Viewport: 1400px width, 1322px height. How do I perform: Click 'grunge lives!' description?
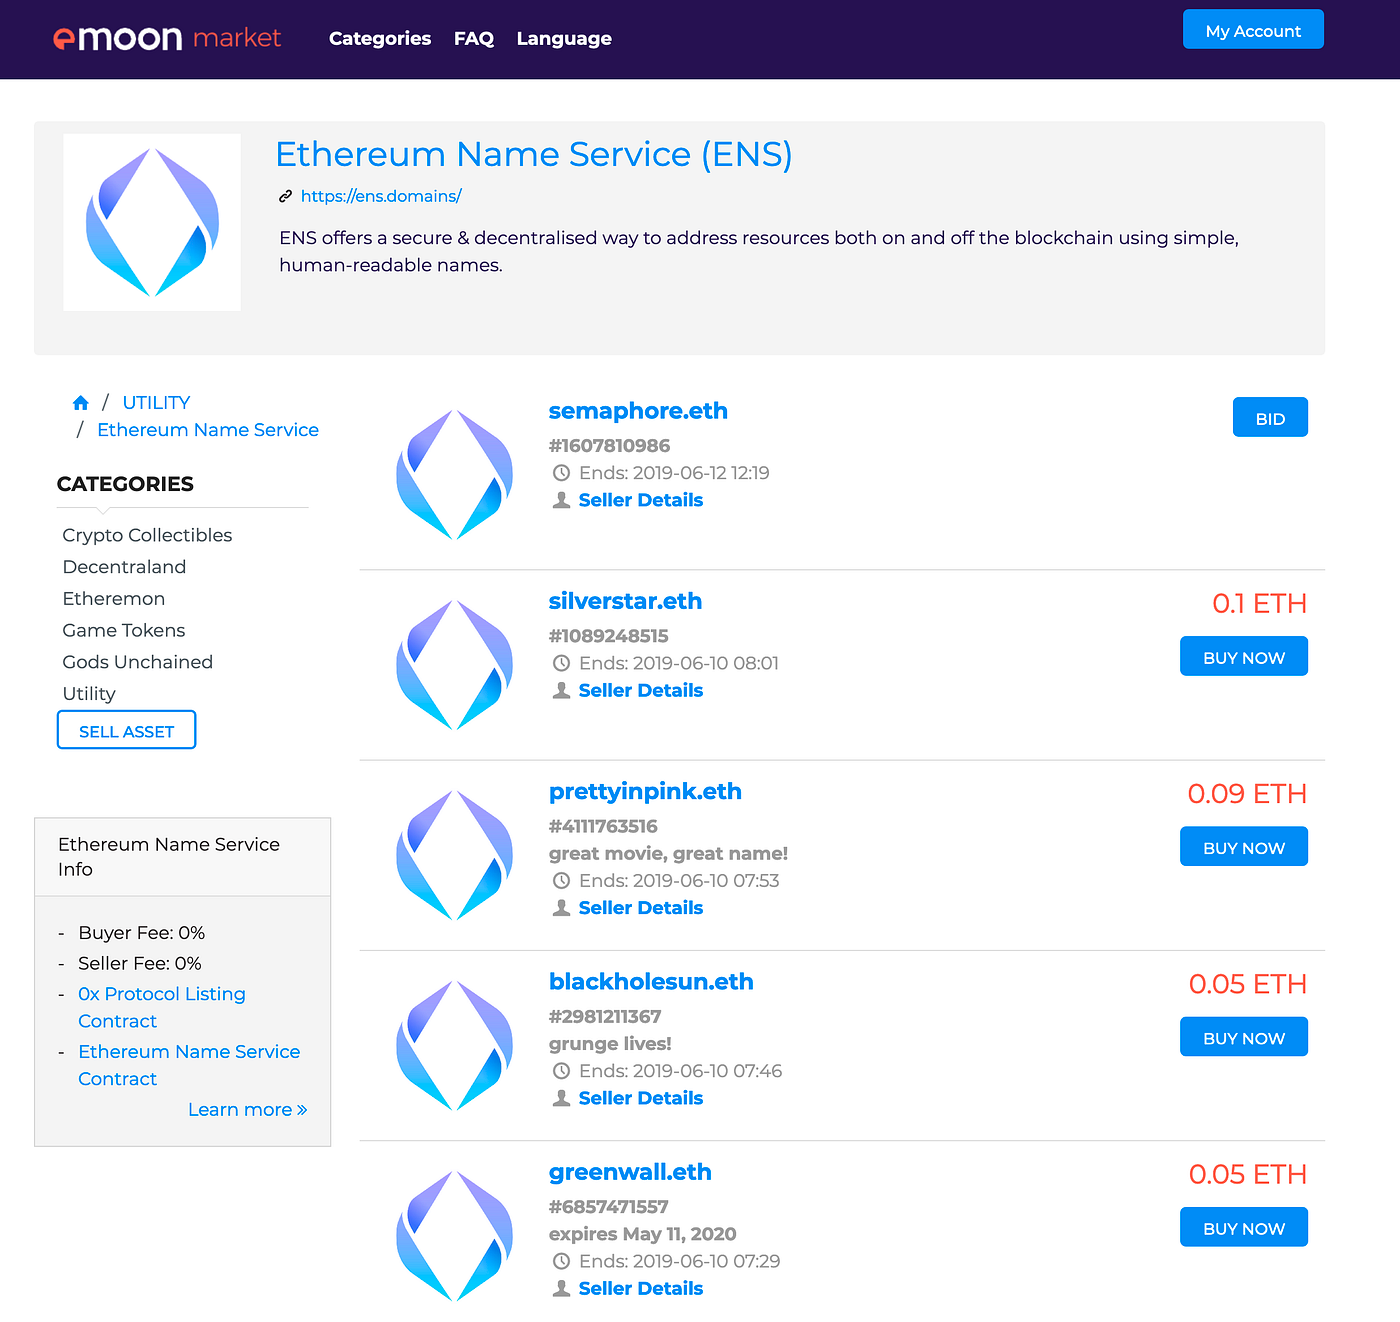click(610, 1044)
